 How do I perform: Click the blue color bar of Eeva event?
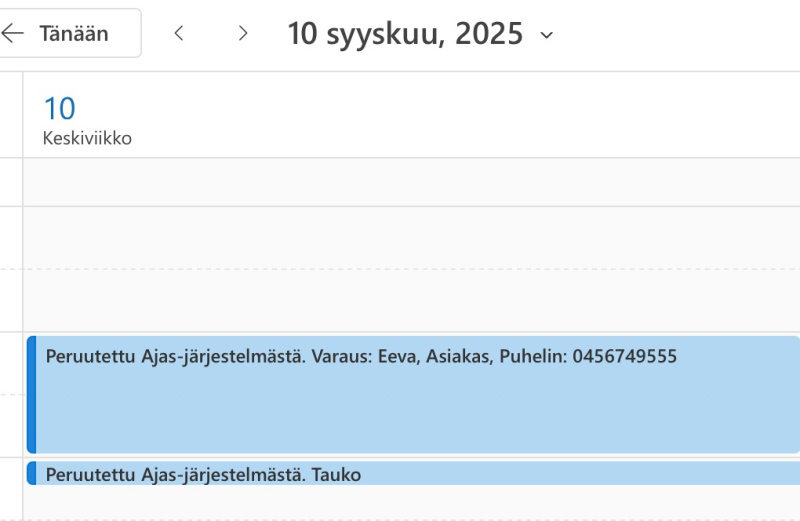31,395
